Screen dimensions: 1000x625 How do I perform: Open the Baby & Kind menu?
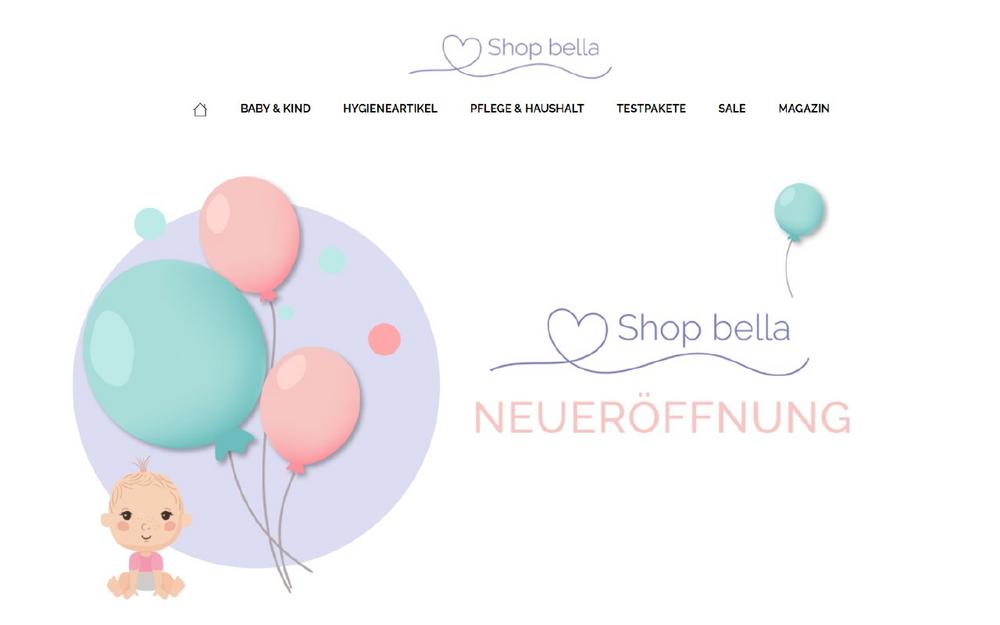pyautogui.click(x=276, y=108)
